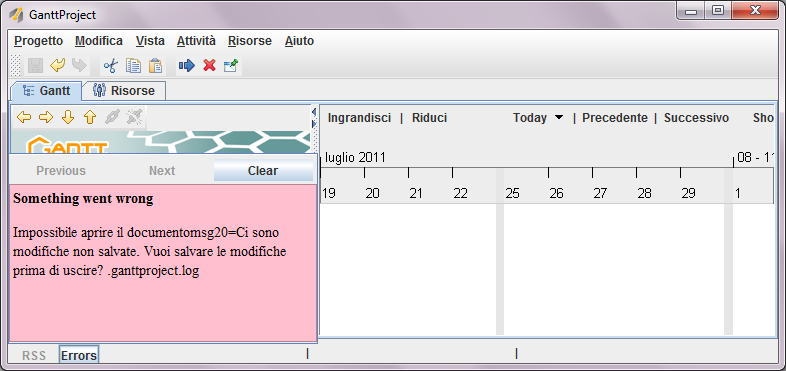Screen dimensions: 786x371
Task: Click the Paste clipboard icon
Action: (156, 66)
